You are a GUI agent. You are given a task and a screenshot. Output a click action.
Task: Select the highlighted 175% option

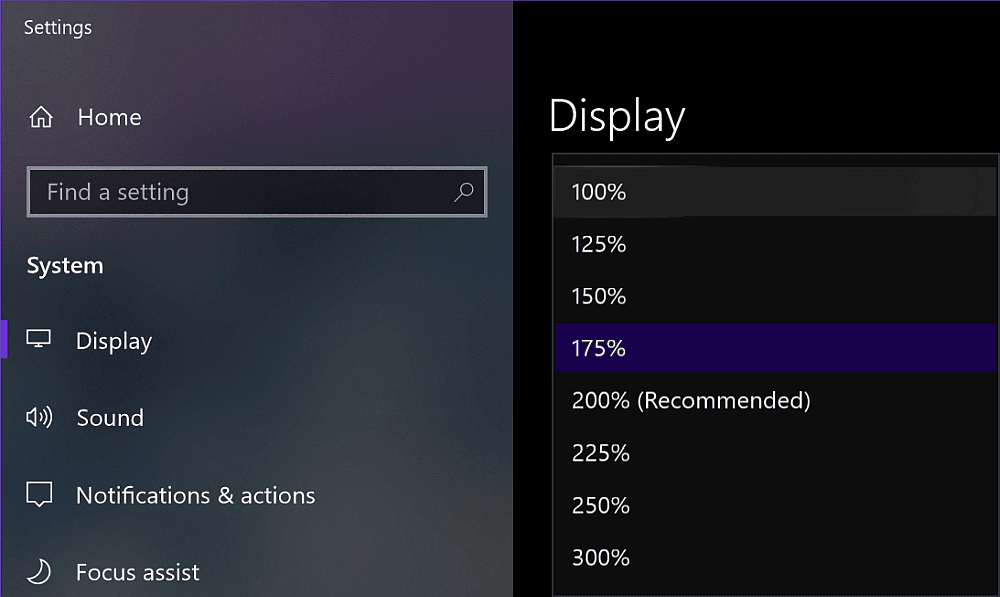click(774, 348)
